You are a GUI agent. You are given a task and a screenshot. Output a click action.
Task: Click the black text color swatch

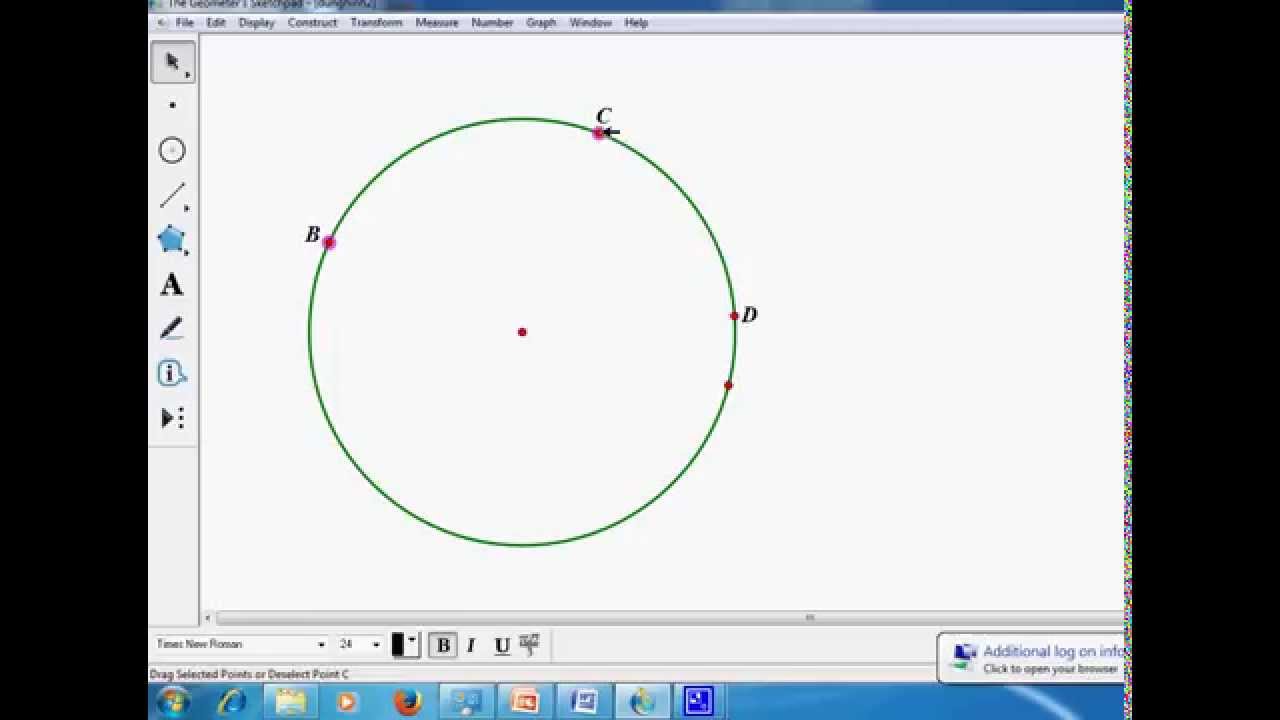[x=398, y=645]
